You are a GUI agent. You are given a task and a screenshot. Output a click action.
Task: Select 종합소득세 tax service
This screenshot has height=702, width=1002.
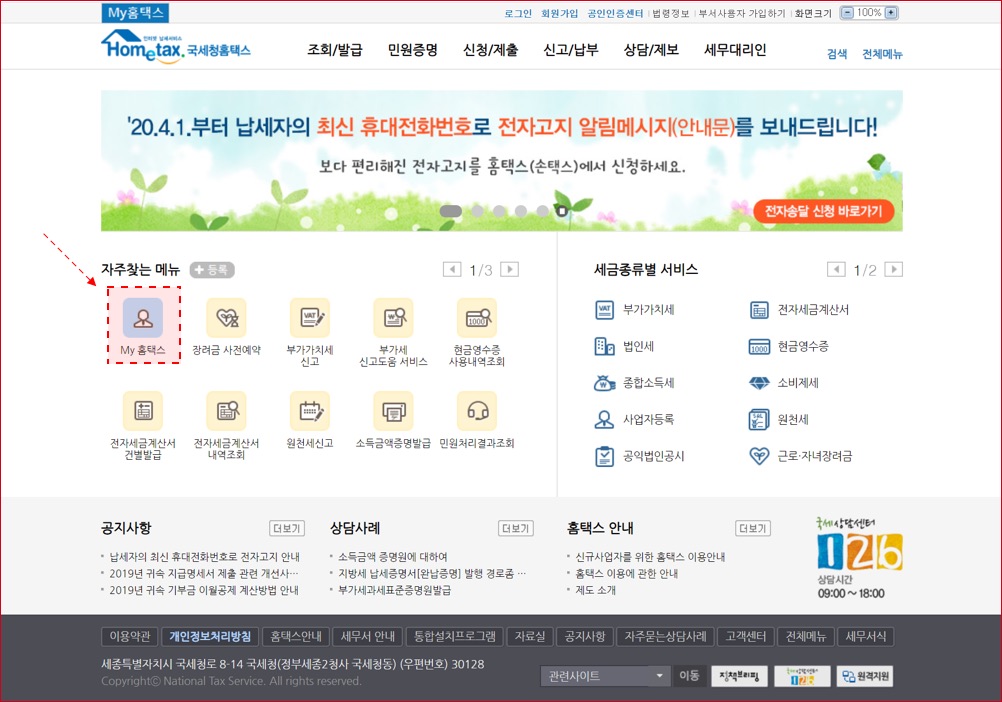pos(635,383)
